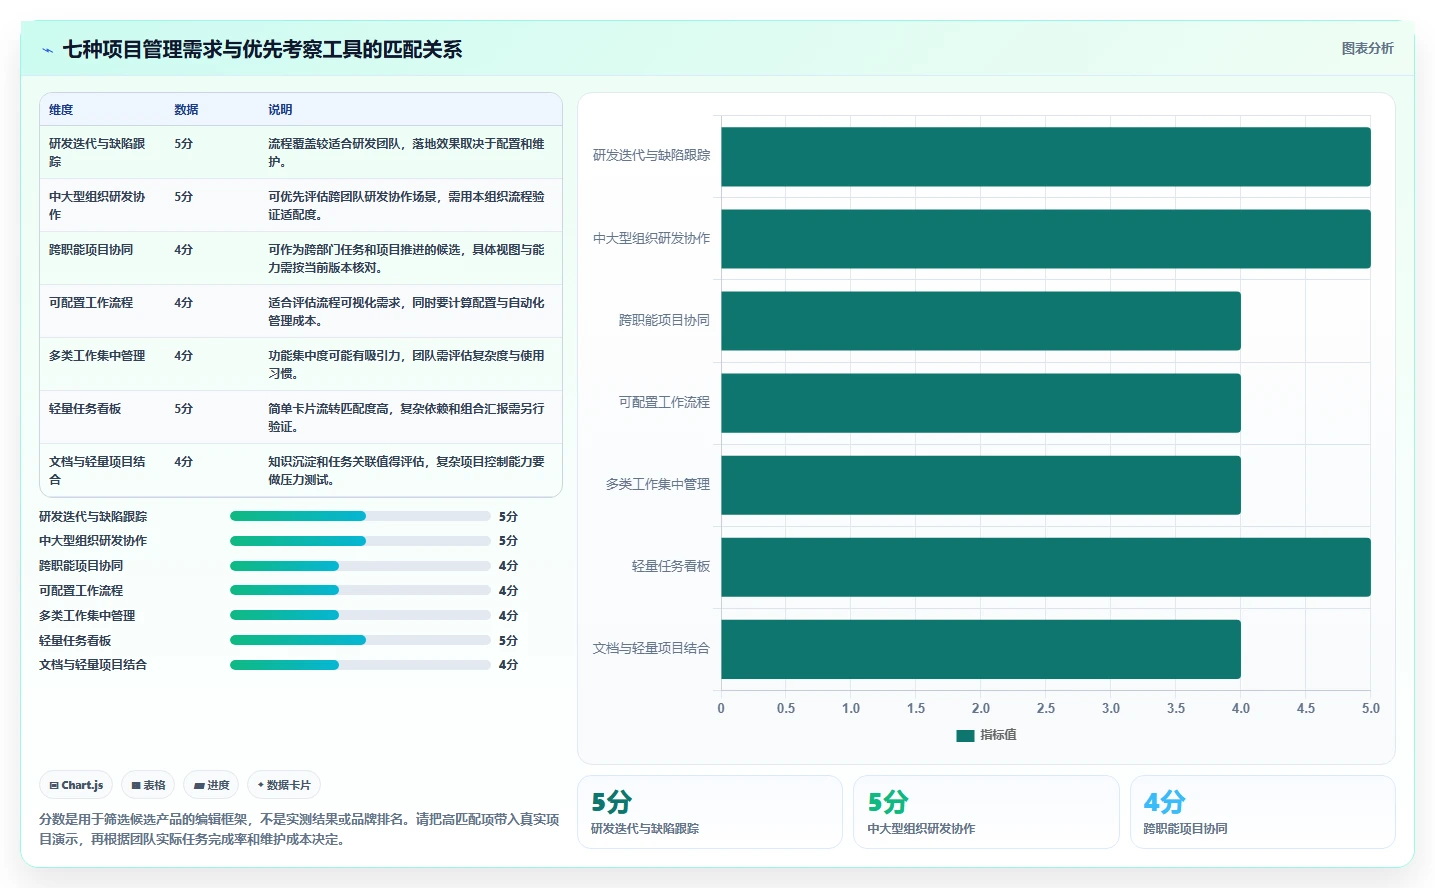Click the blue icon beside the page title
Screen dimensions: 1435x888
pyautogui.click(x=47, y=50)
